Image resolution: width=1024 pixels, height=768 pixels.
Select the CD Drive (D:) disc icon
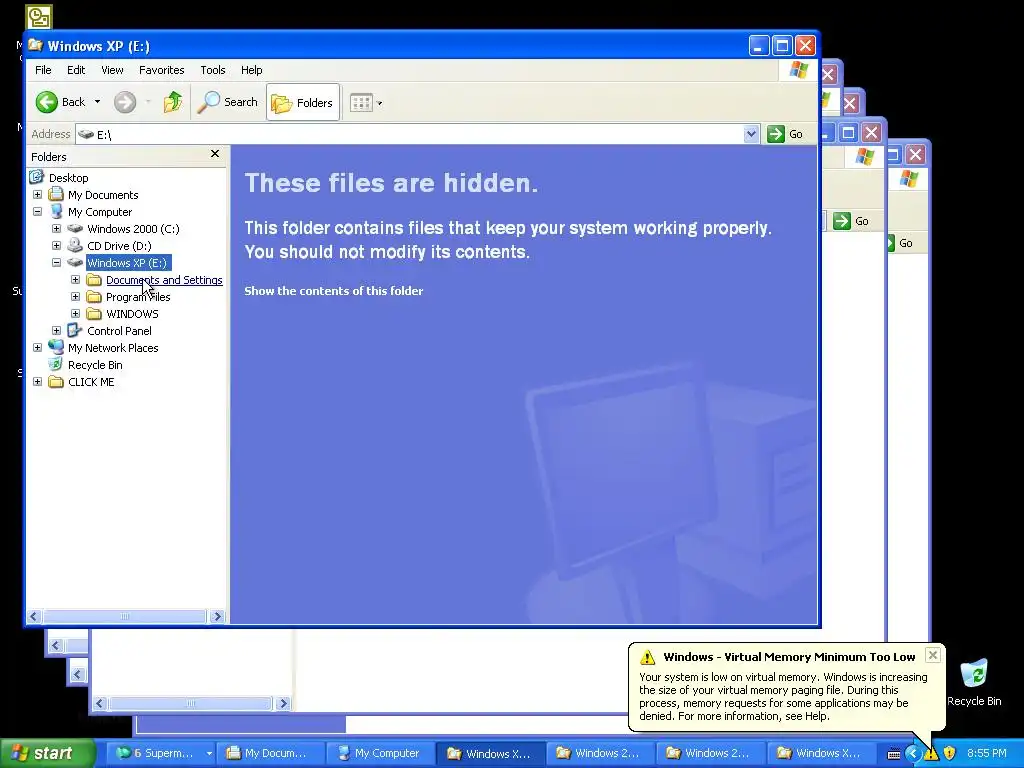(75, 245)
